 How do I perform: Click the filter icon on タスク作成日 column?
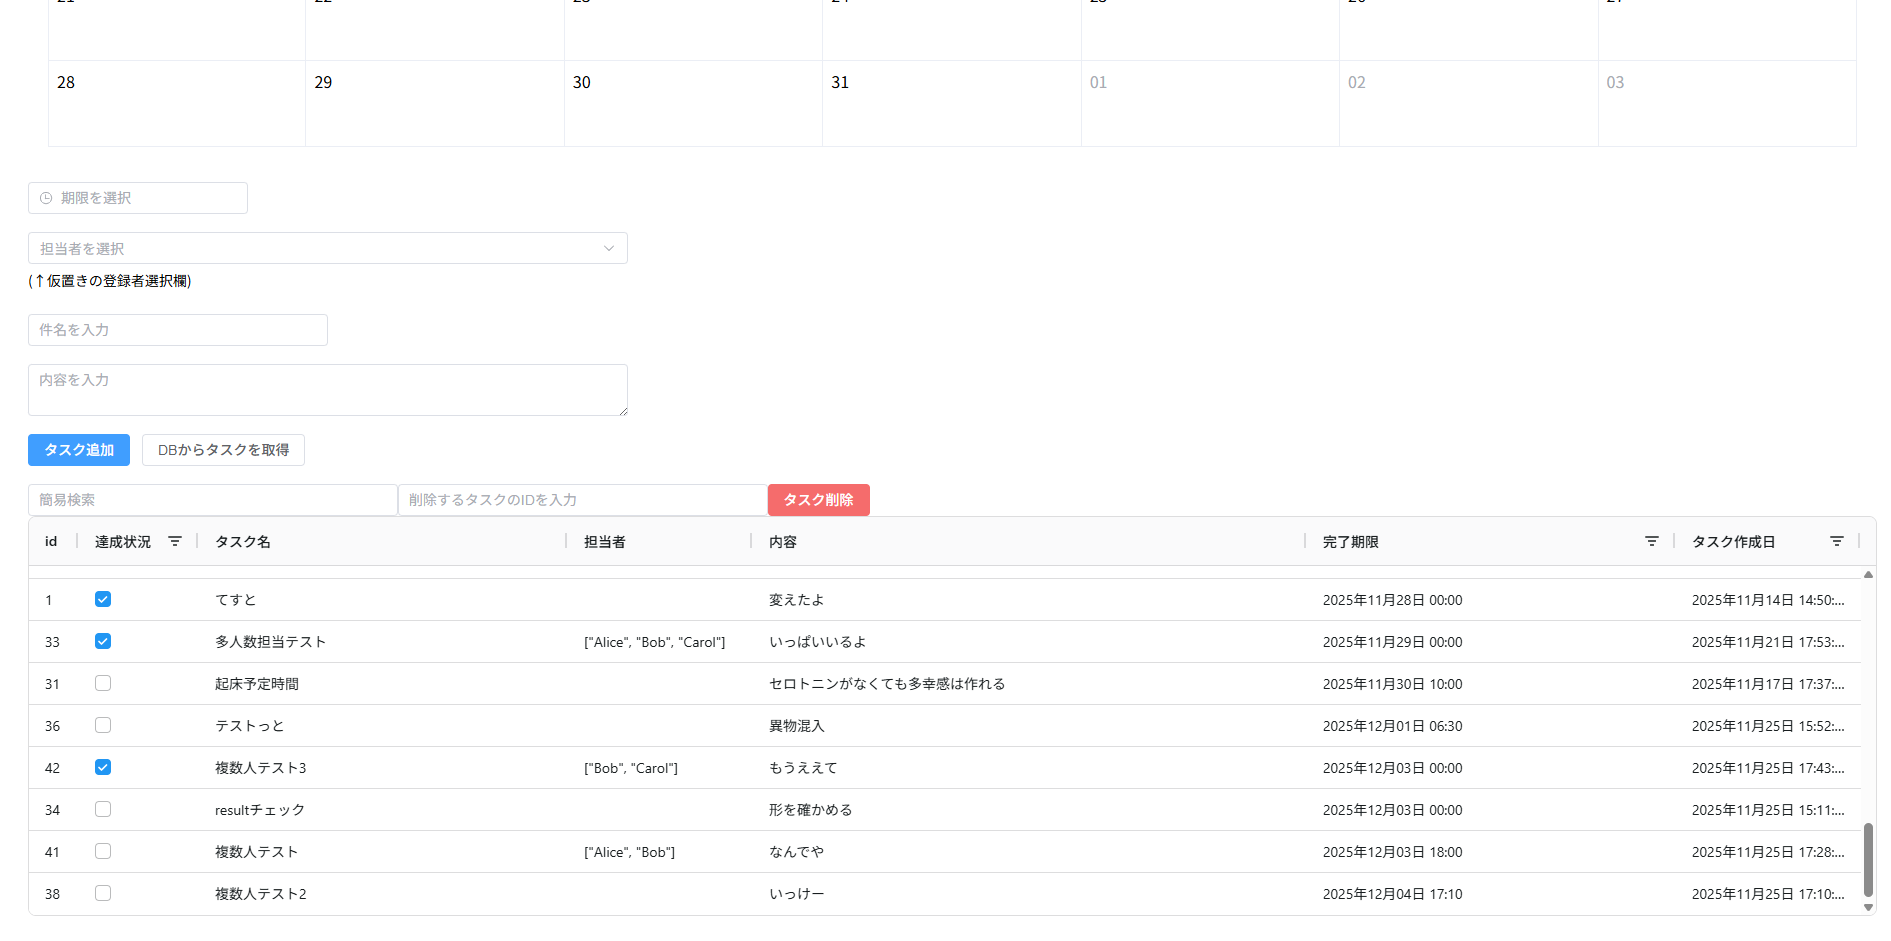[1837, 541]
